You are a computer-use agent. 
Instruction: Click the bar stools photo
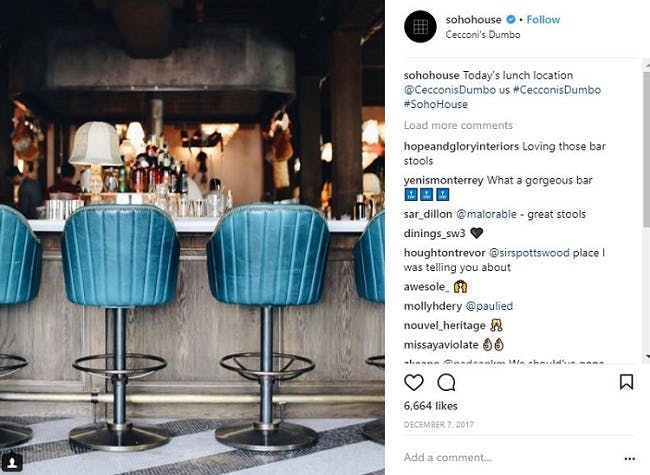tap(192, 238)
